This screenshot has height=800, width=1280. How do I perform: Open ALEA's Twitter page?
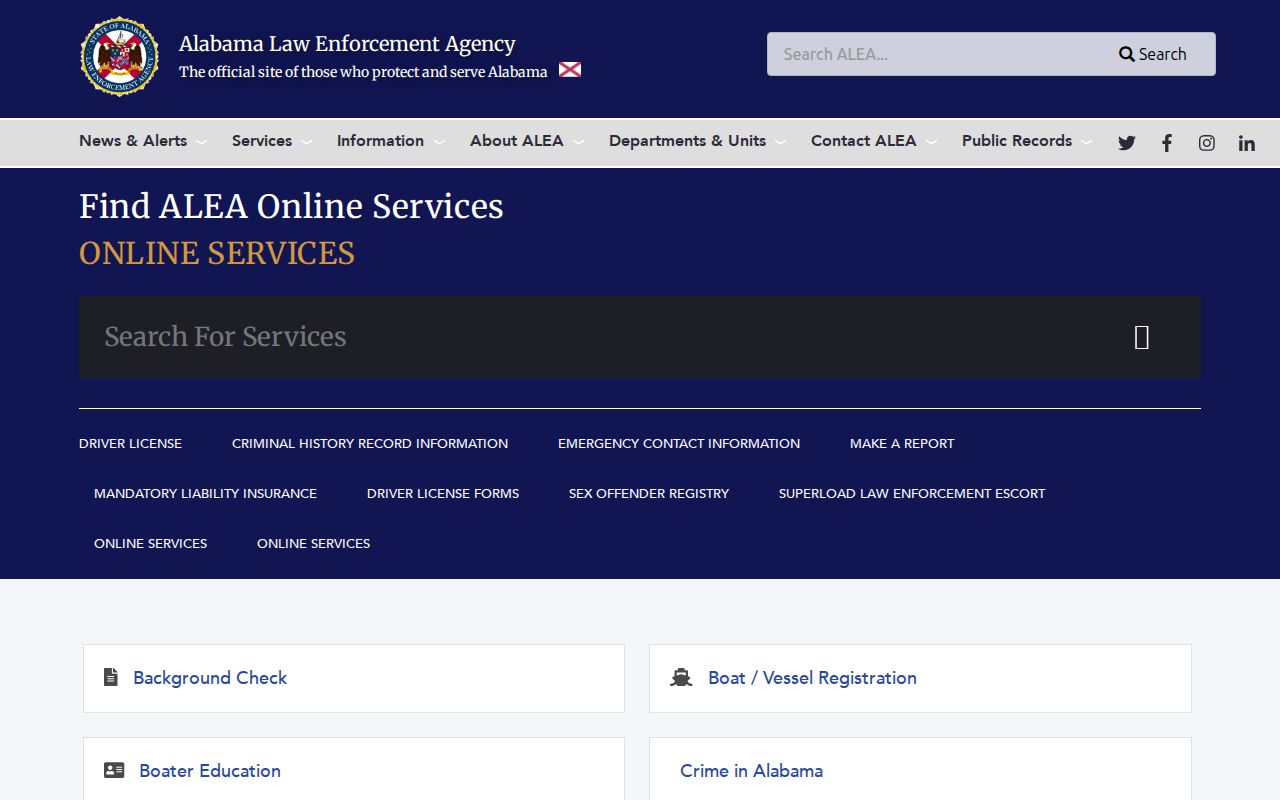(1127, 143)
